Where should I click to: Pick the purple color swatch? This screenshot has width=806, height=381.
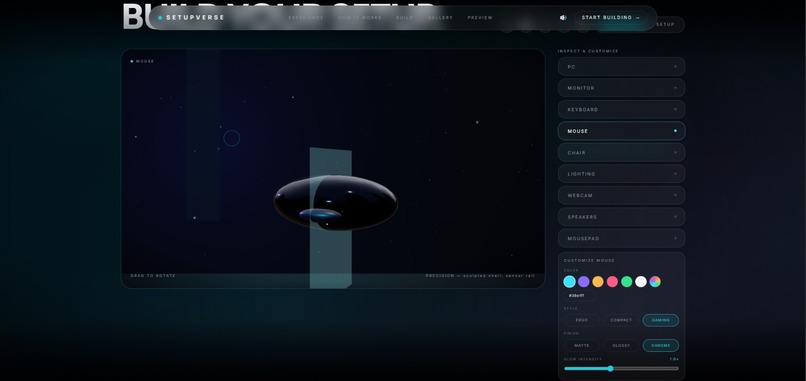pyautogui.click(x=583, y=281)
